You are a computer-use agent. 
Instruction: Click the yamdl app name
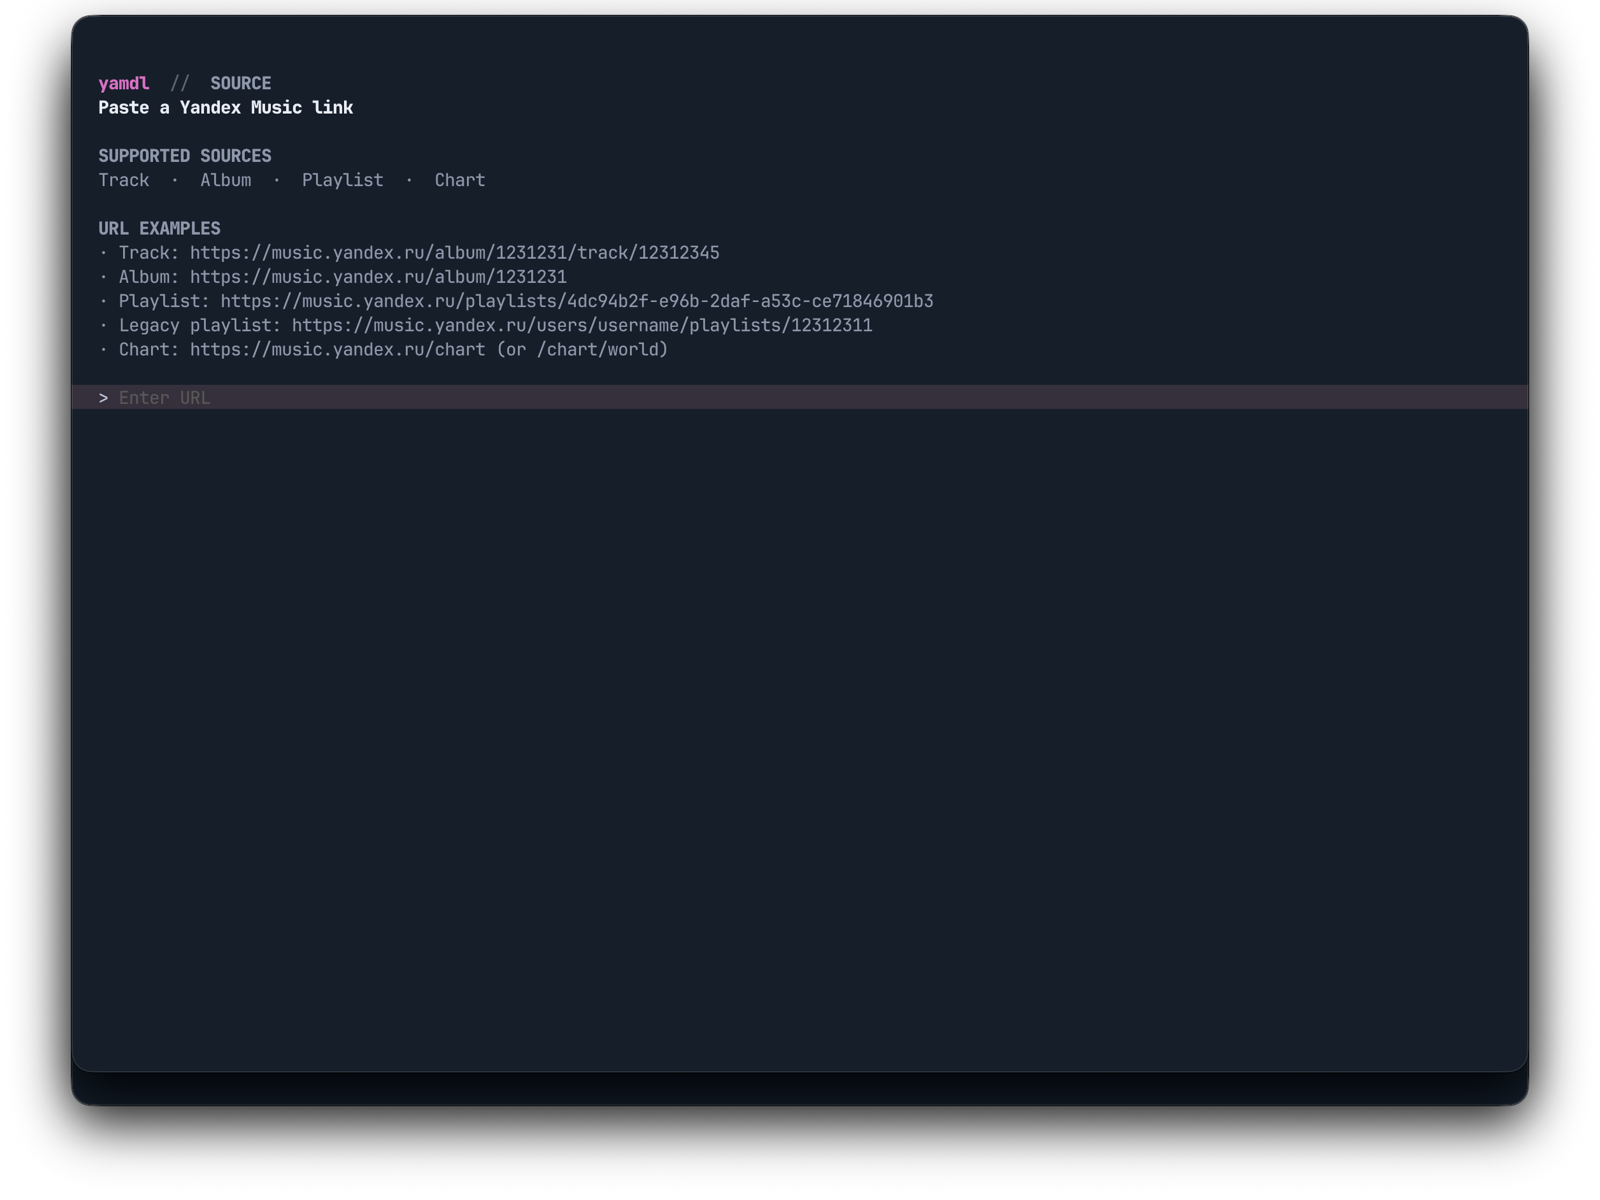(x=124, y=83)
